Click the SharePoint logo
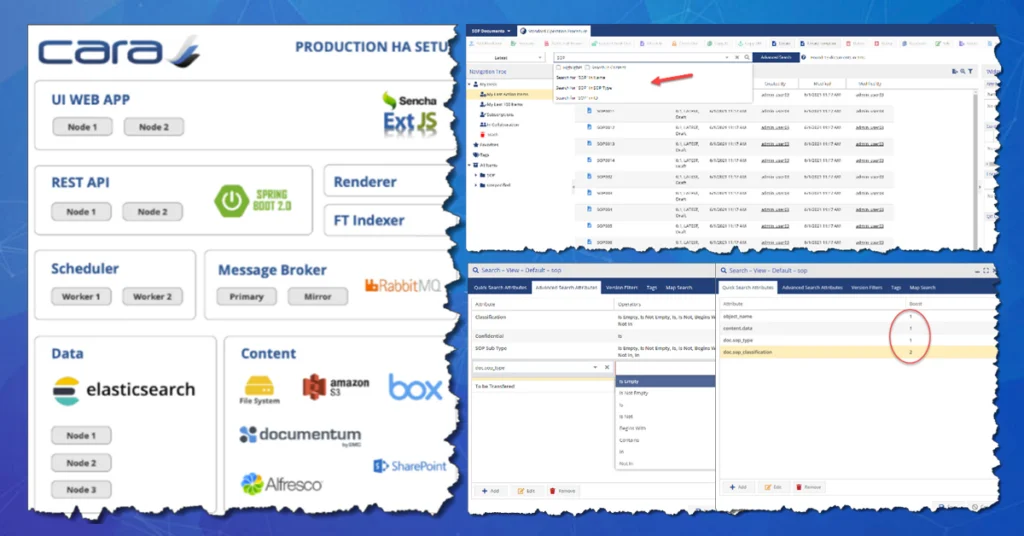The image size is (1024, 536). [x=409, y=466]
